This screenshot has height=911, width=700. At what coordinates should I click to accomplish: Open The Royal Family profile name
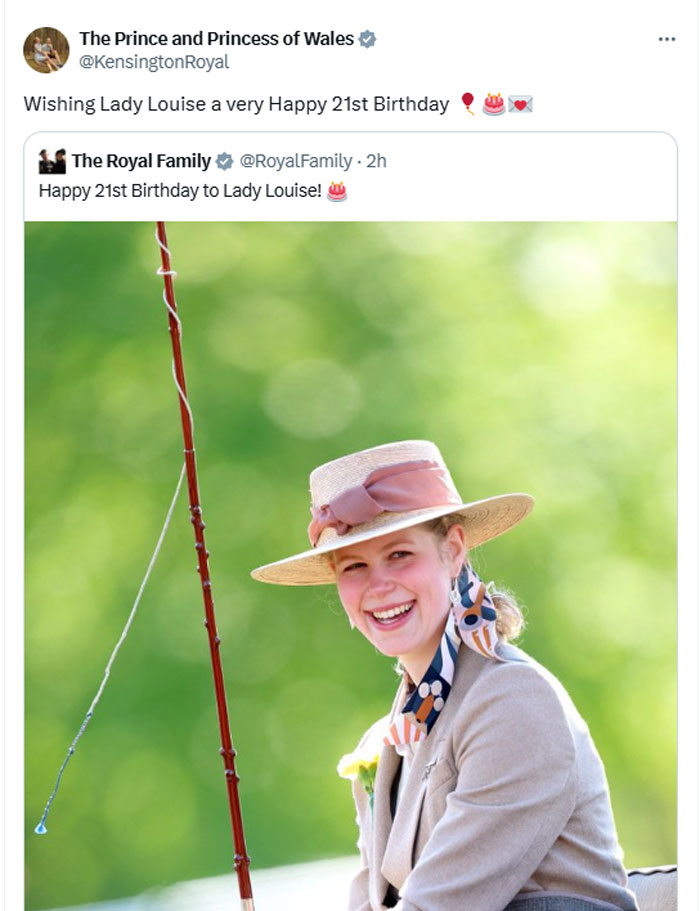(141, 161)
